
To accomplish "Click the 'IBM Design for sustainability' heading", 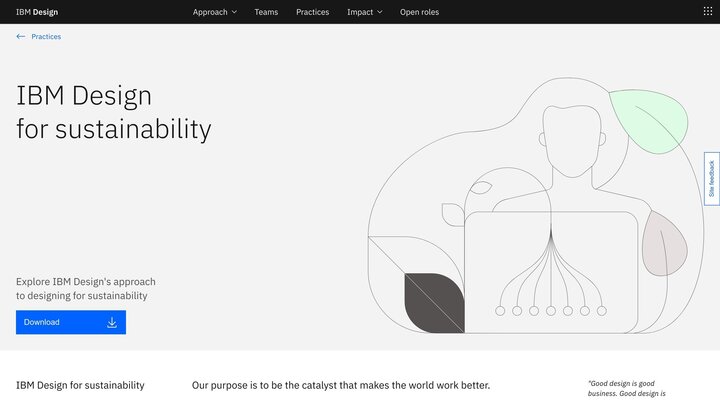I will coord(113,112).
